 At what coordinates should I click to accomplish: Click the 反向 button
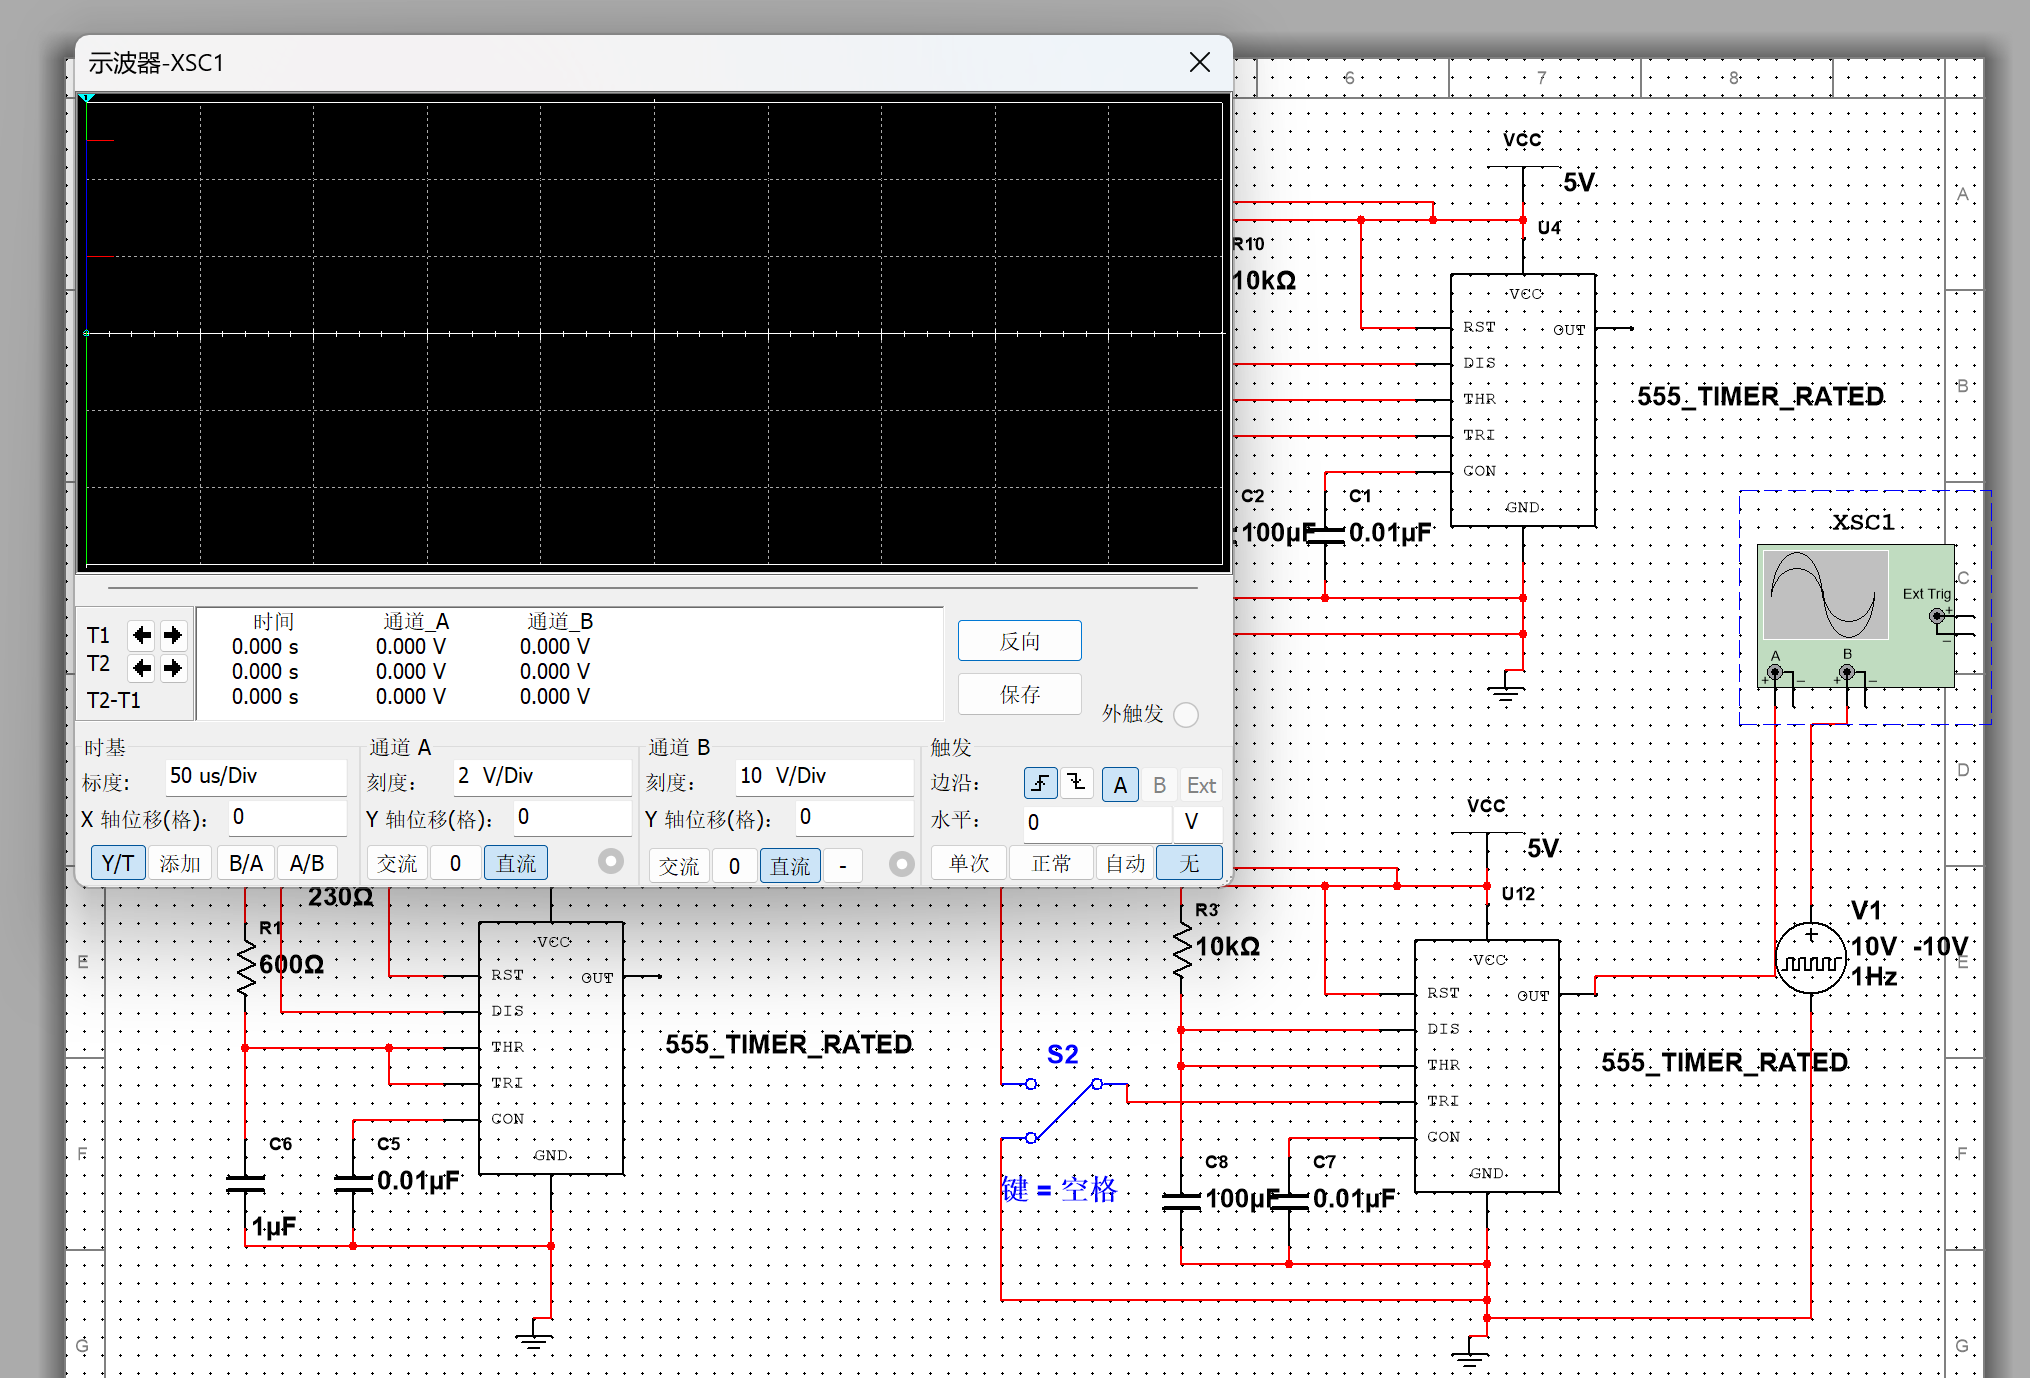[1019, 641]
